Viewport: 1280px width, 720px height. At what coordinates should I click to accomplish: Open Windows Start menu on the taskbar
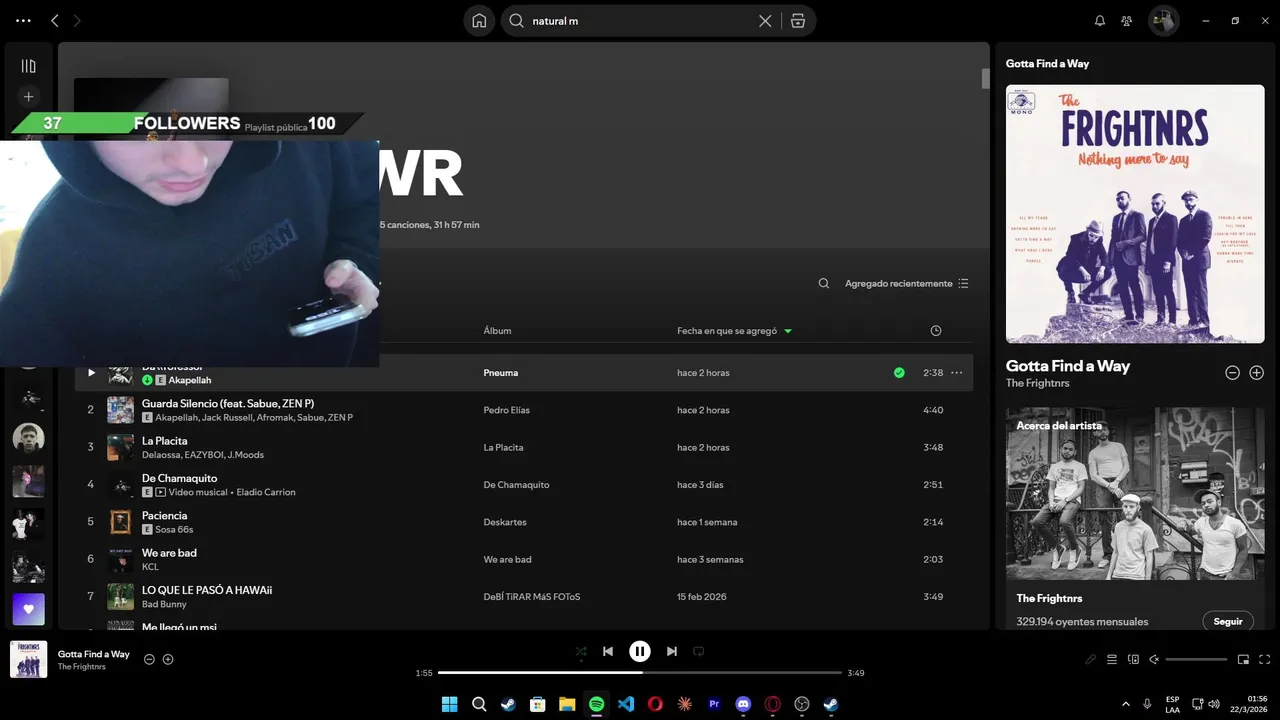coord(449,704)
